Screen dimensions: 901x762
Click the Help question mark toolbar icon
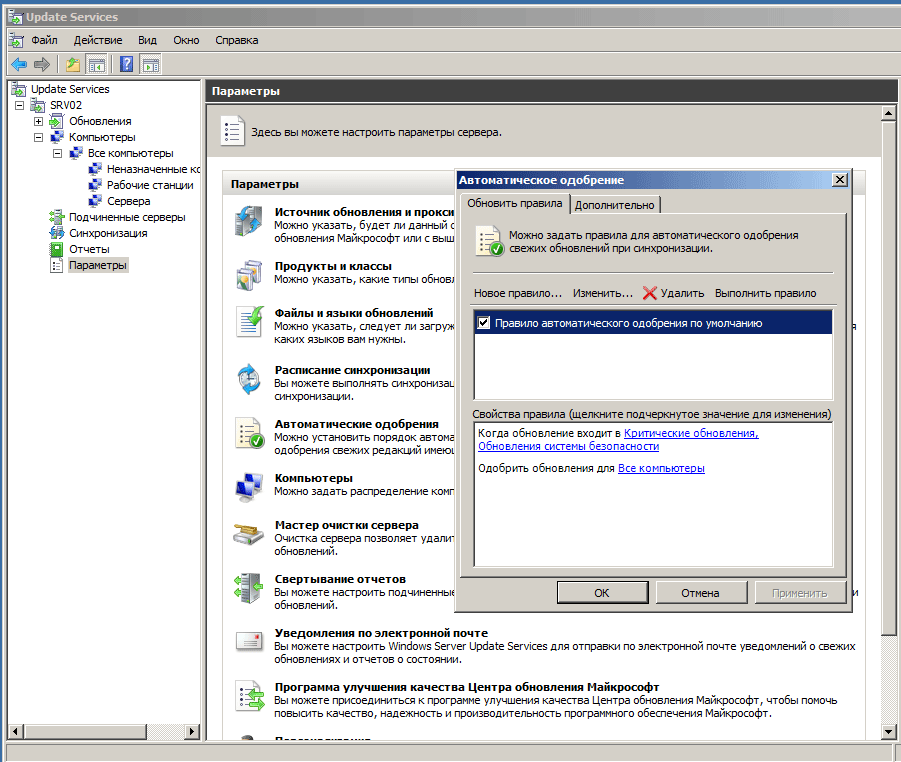click(x=127, y=65)
